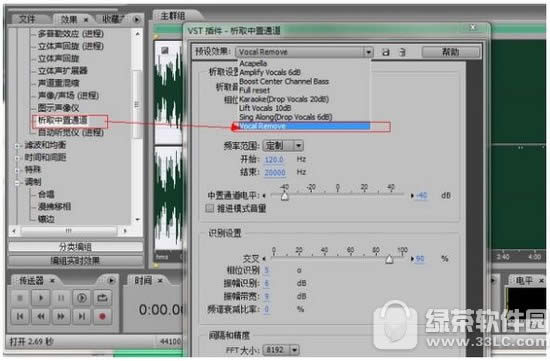Stop playback in the transport panel

click(20, 298)
